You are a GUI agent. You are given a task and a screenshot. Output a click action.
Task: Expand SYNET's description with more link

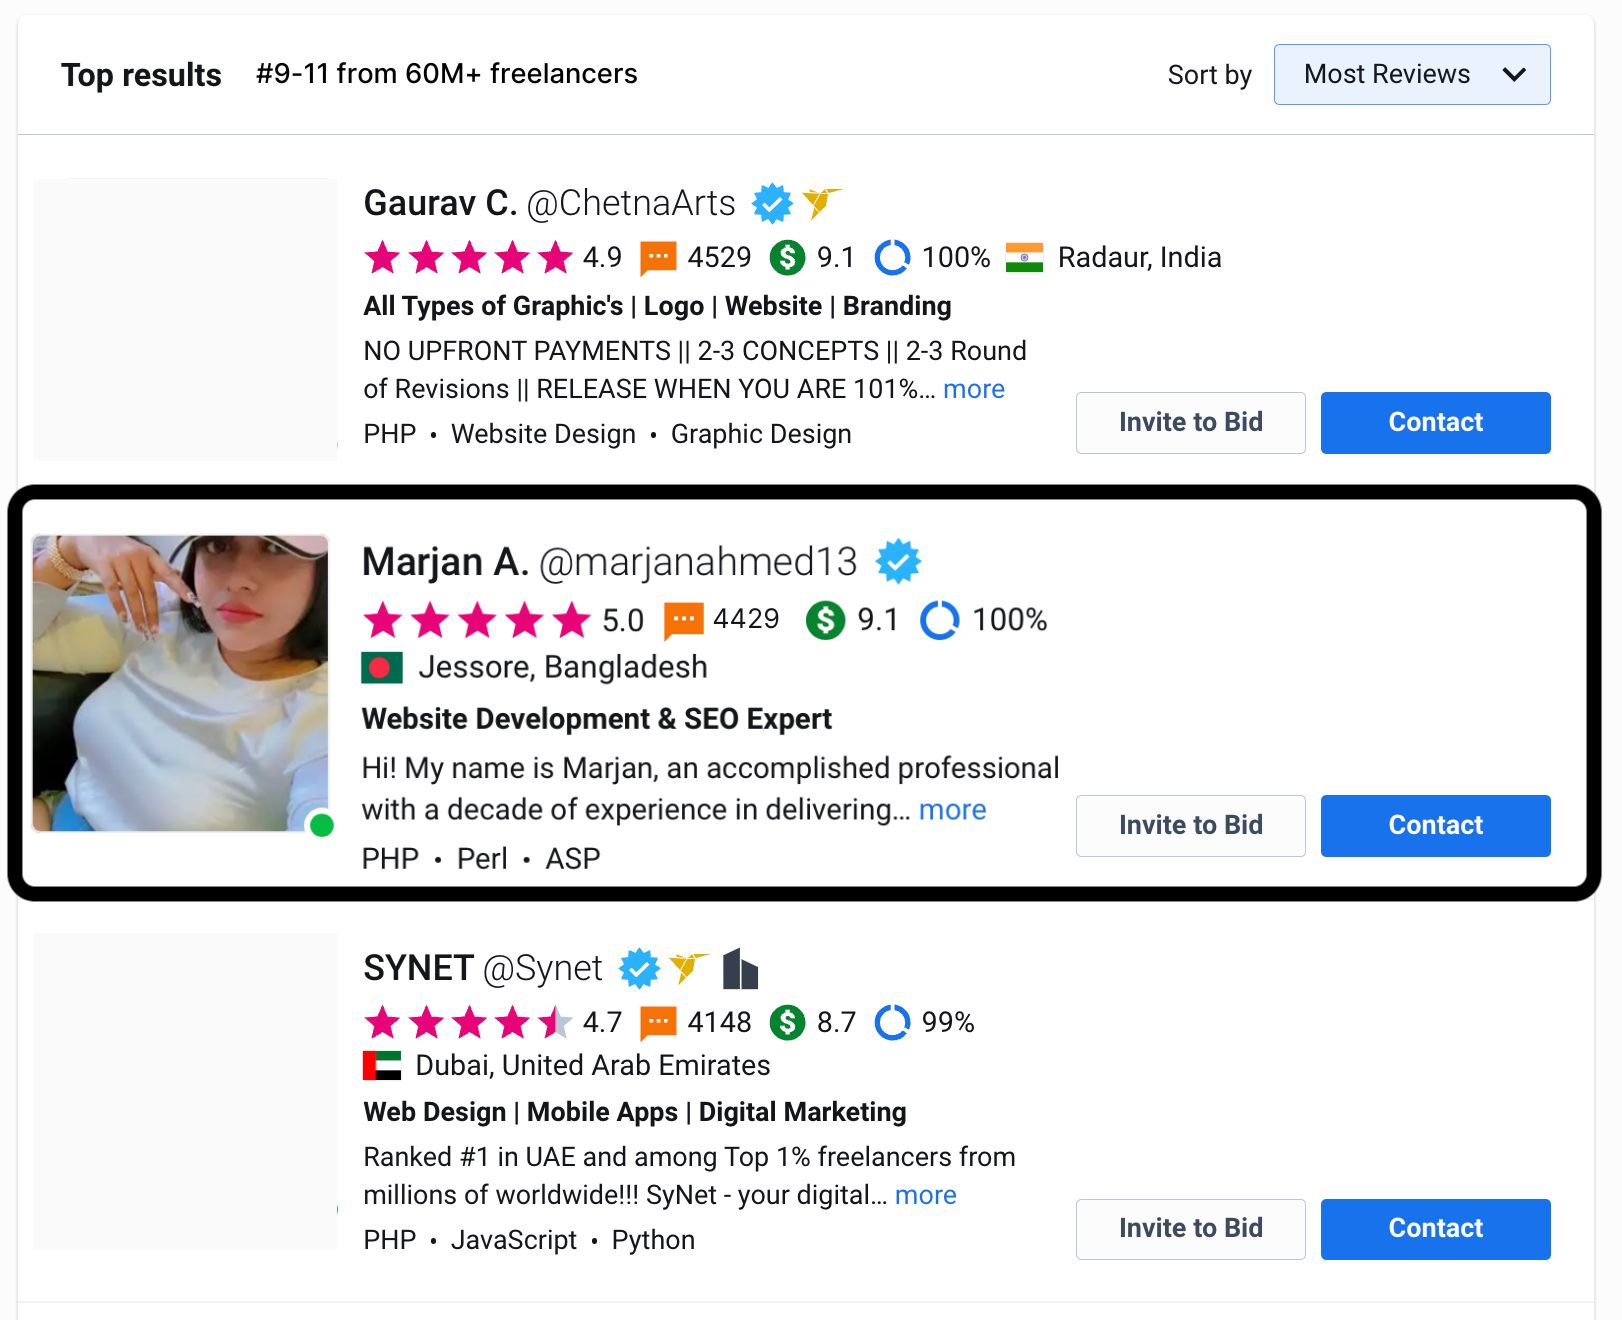(x=925, y=1195)
